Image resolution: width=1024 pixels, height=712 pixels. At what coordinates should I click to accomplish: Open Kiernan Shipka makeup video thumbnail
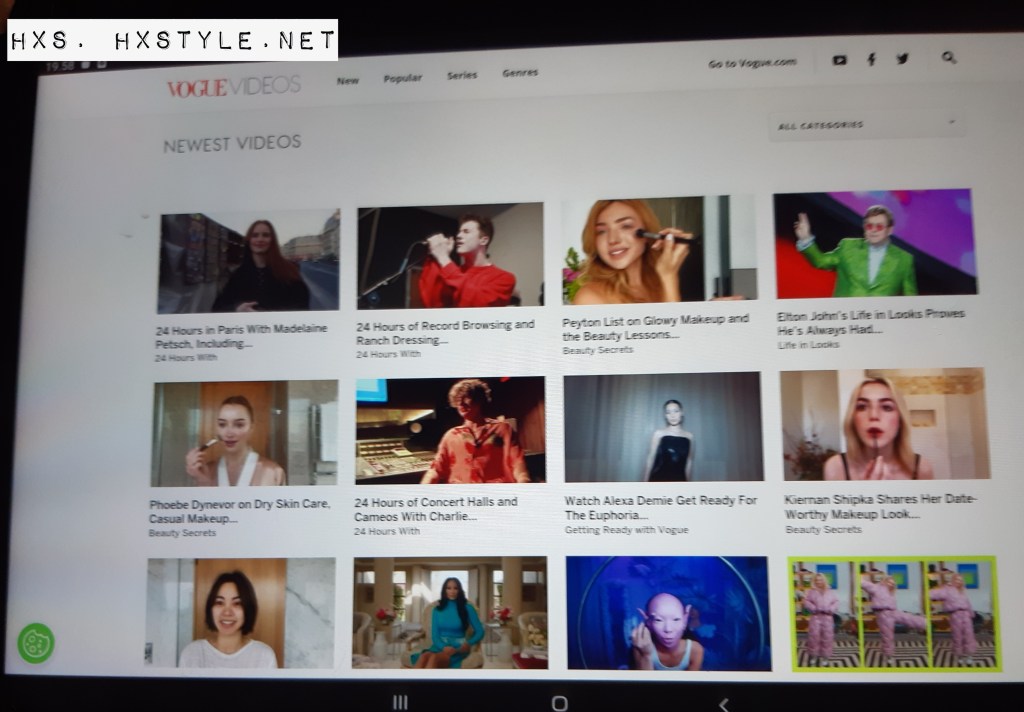pyautogui.click(x=884, y=425)
